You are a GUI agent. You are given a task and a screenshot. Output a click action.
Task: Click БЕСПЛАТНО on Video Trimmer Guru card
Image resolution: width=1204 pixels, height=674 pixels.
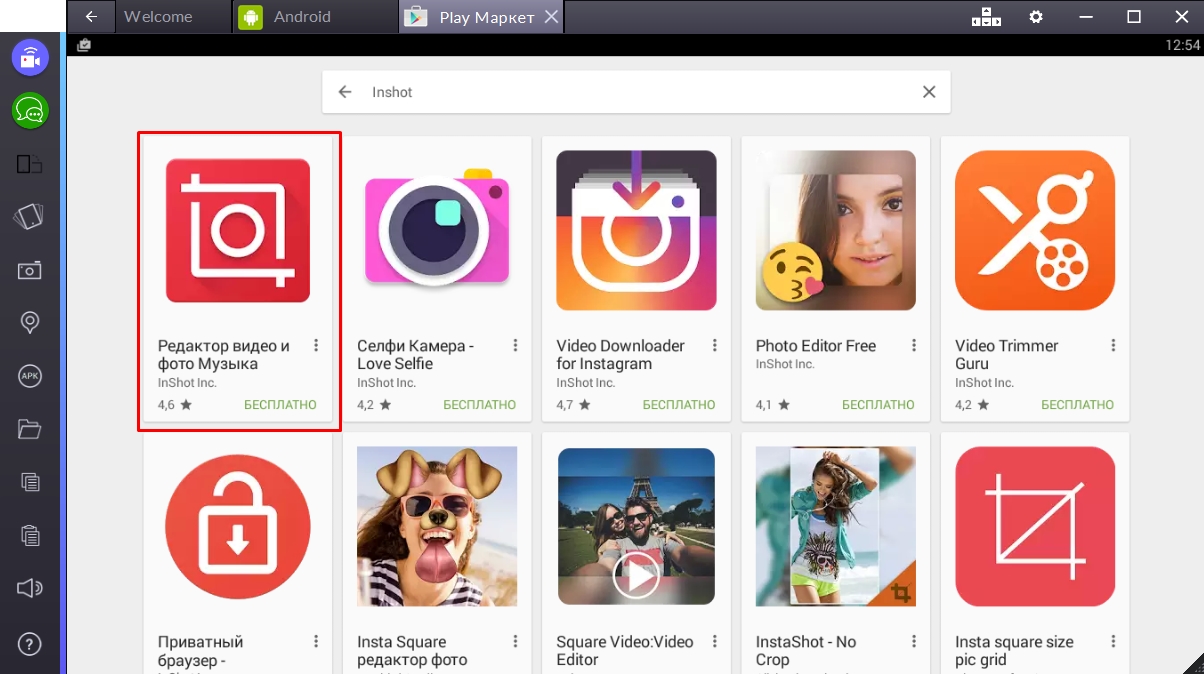(x=1078, y=405)
